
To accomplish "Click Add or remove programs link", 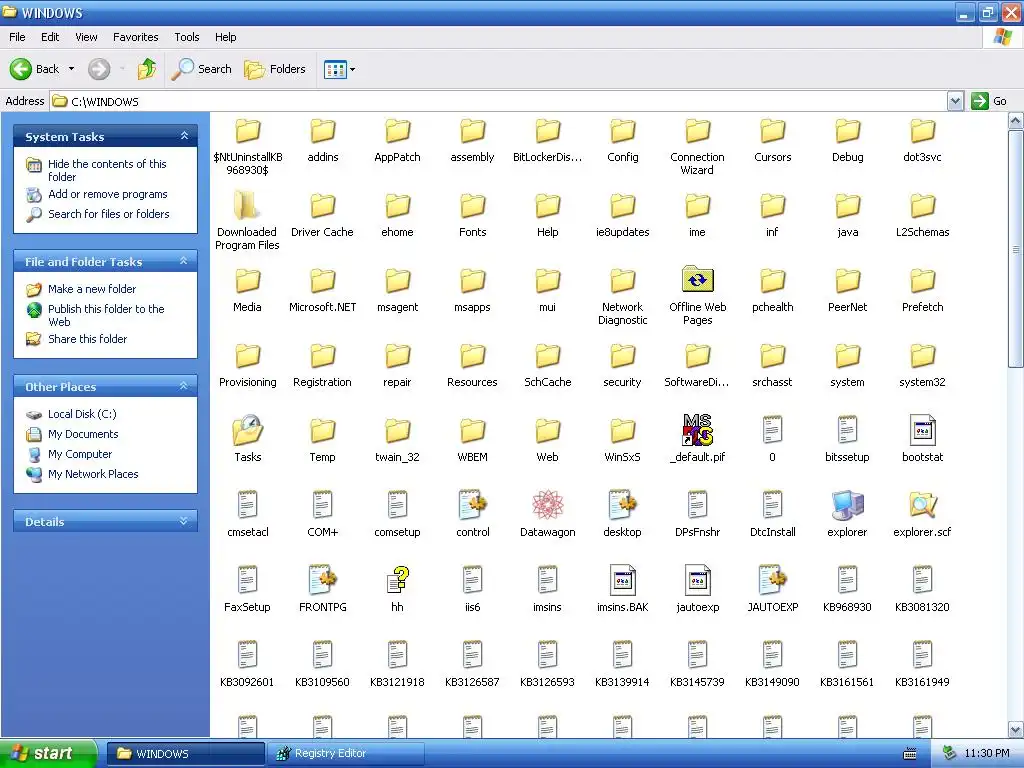I will tap(108, 194).
